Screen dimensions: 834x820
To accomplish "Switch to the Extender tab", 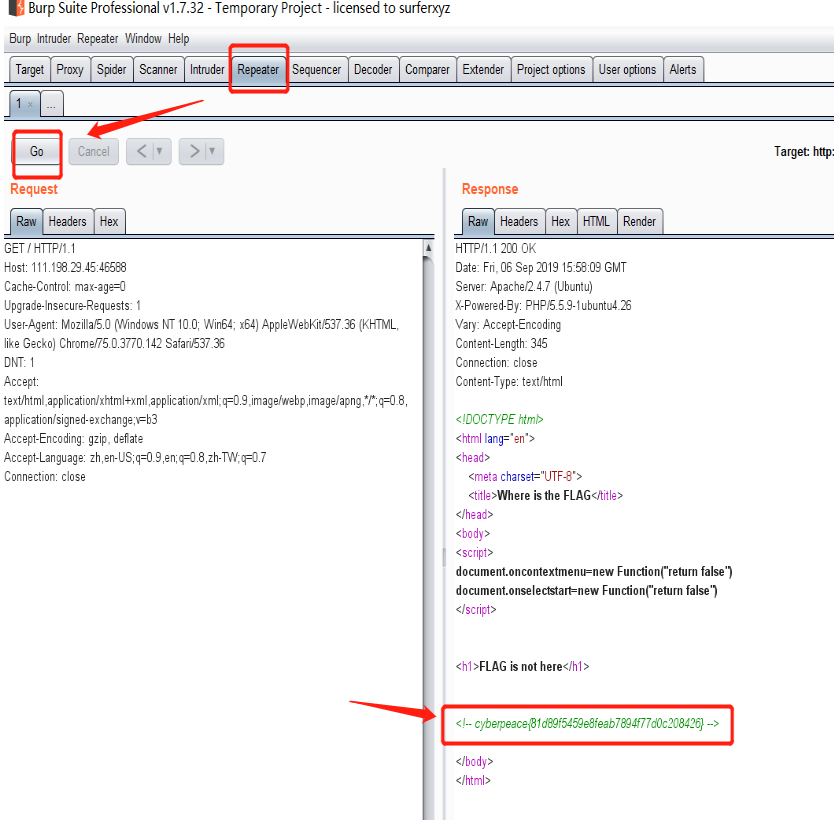I will [x=483, y=70].
